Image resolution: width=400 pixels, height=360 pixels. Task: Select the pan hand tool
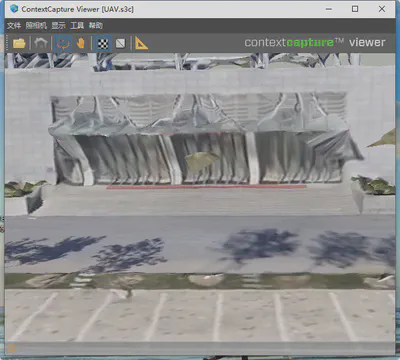[x=81, y=43]
